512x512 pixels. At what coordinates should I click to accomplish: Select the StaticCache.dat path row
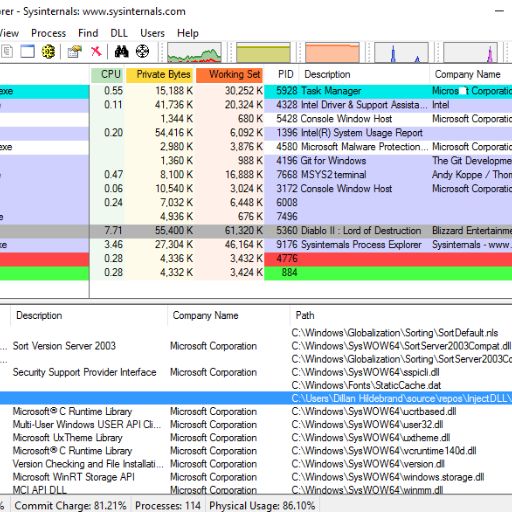(x=256, y=385)
